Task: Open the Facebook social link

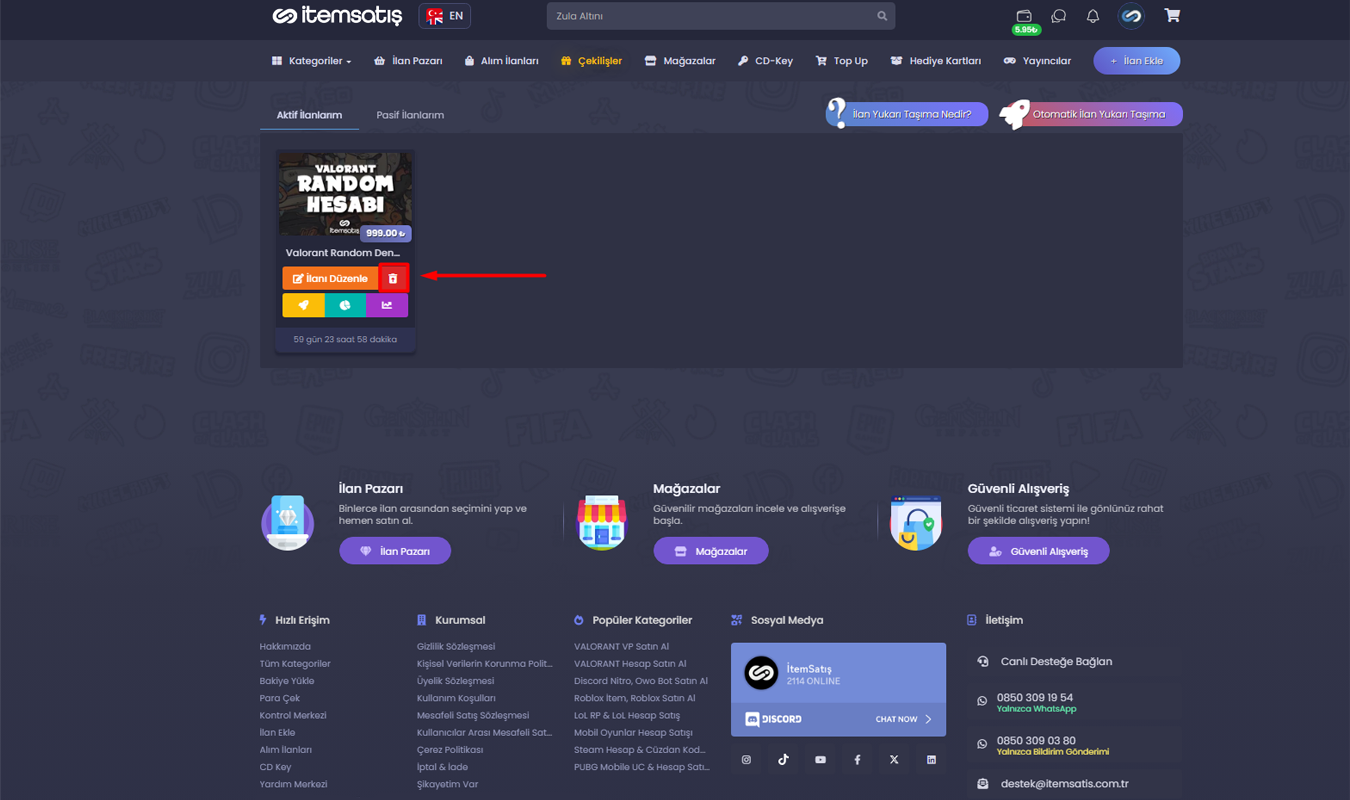Action: coord(857,760)
